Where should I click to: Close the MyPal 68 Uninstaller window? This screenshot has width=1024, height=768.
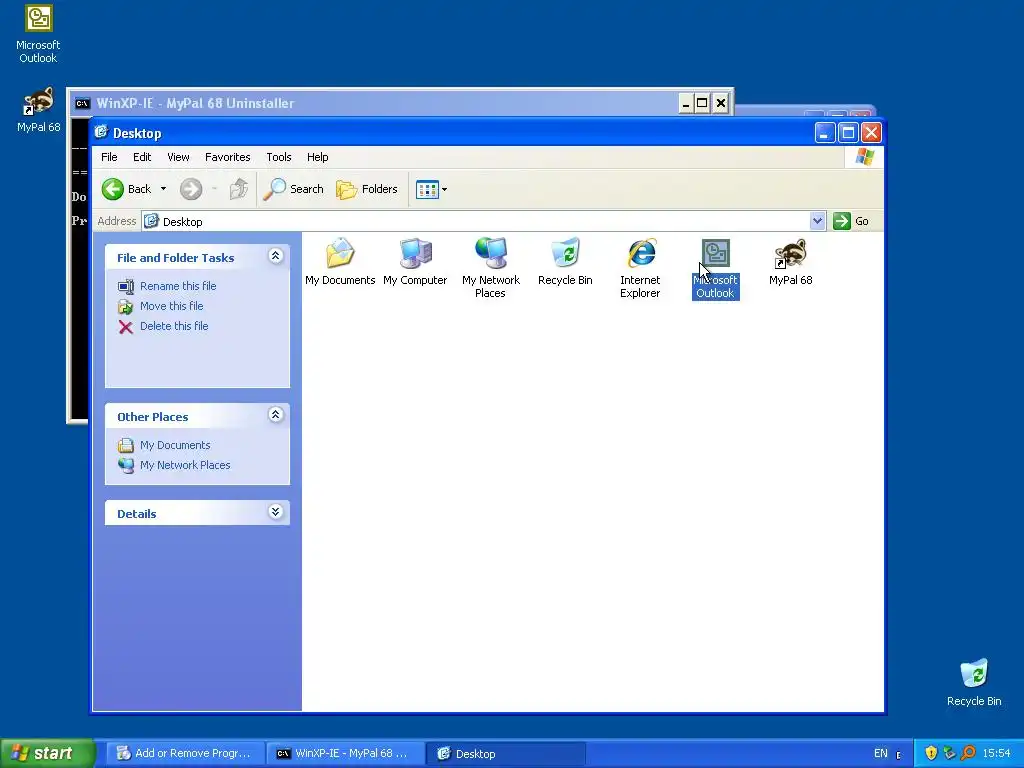pos(720,103)
